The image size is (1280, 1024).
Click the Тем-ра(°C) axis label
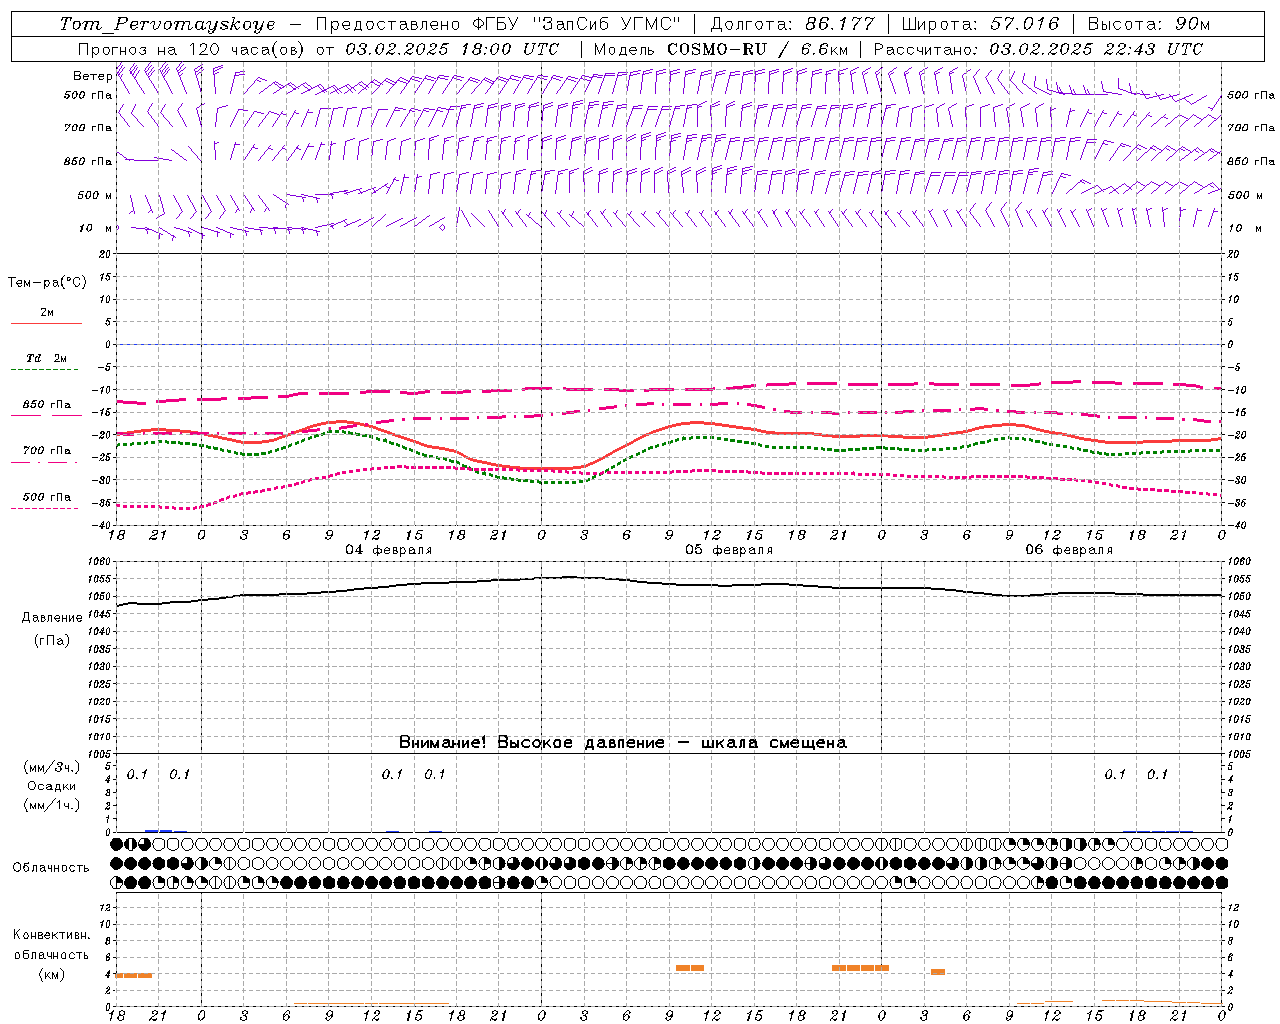tap(47, 283)
